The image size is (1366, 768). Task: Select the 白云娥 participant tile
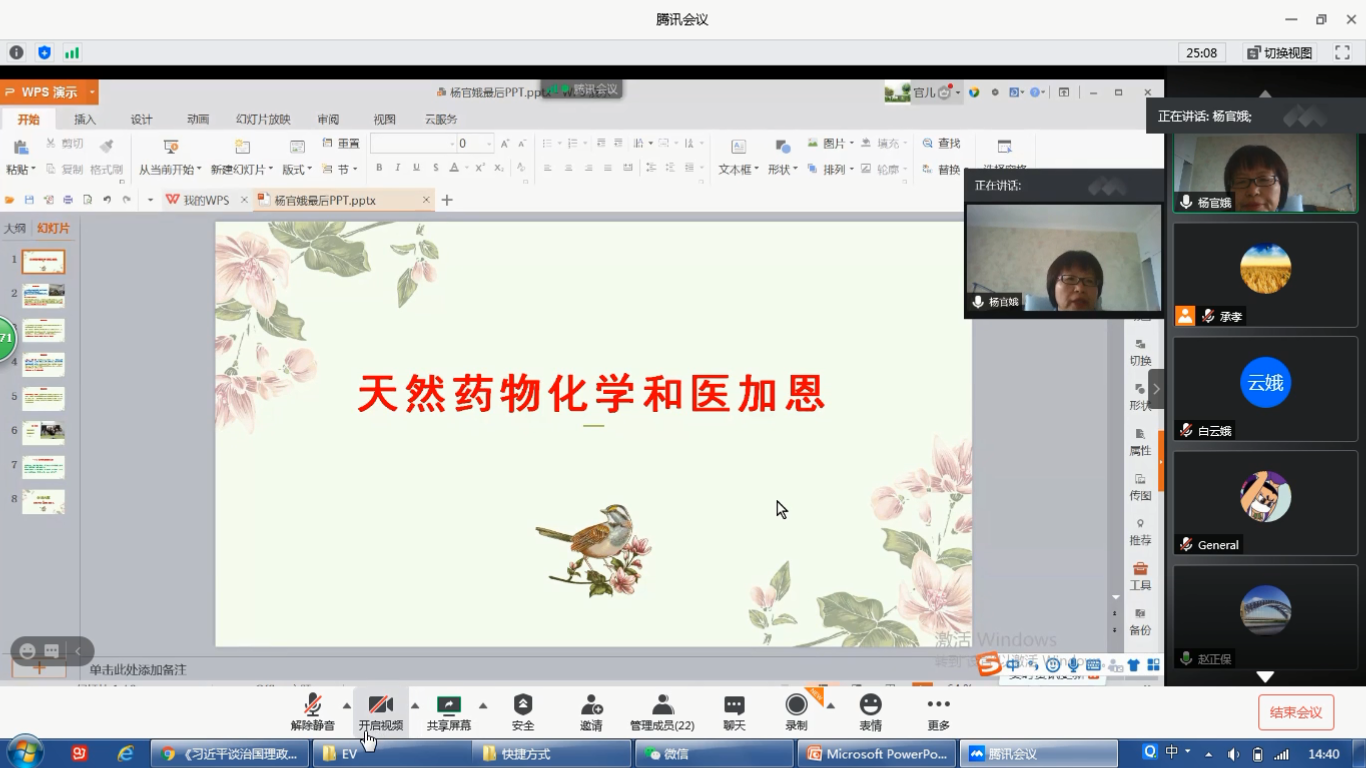click(1265, 388)
